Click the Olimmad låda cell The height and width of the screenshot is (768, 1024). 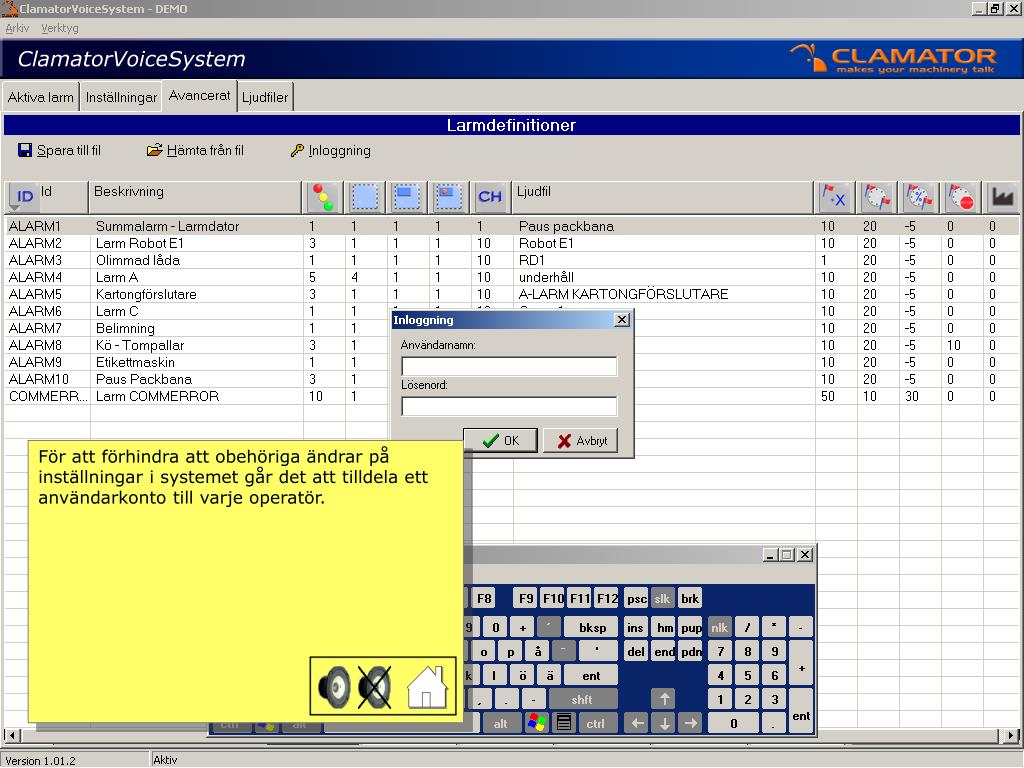(x=138, y=260)
